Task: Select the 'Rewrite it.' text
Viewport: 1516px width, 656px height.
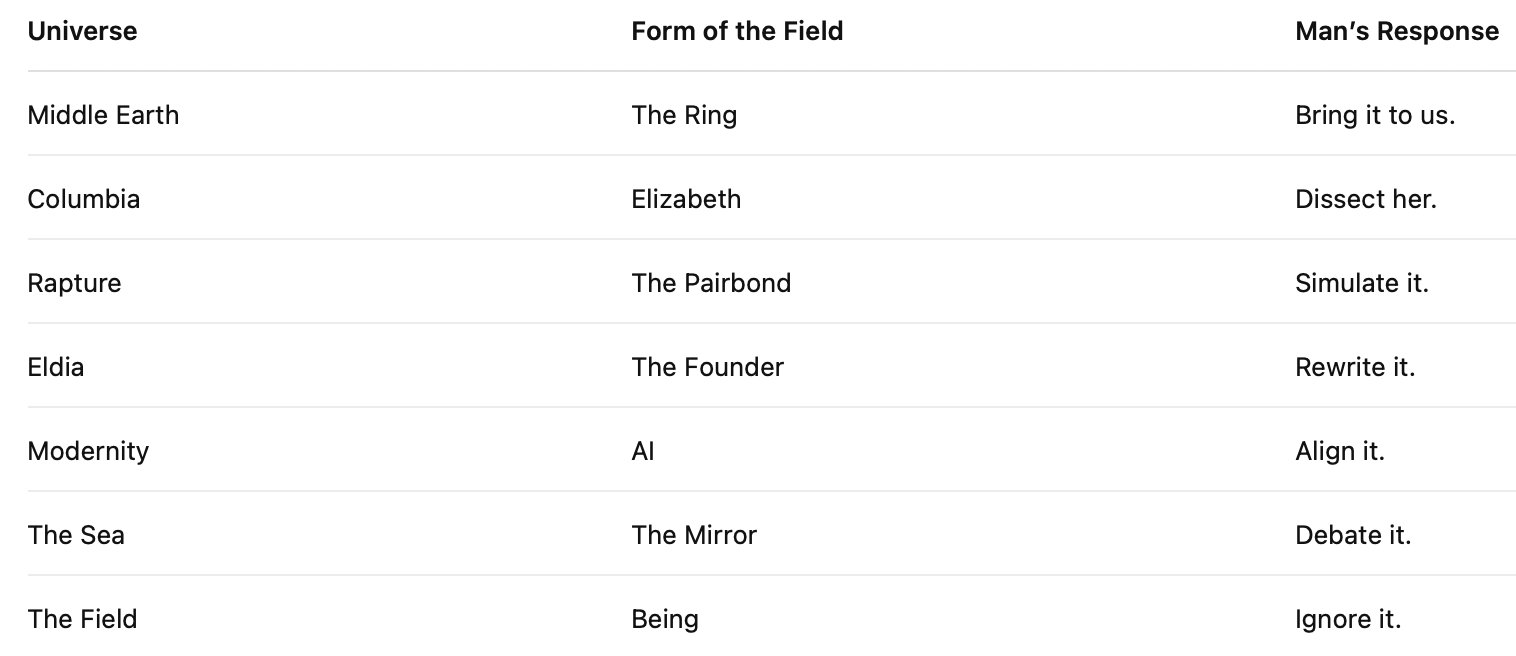Action: pyautogui.click(x=1355, y=368)
